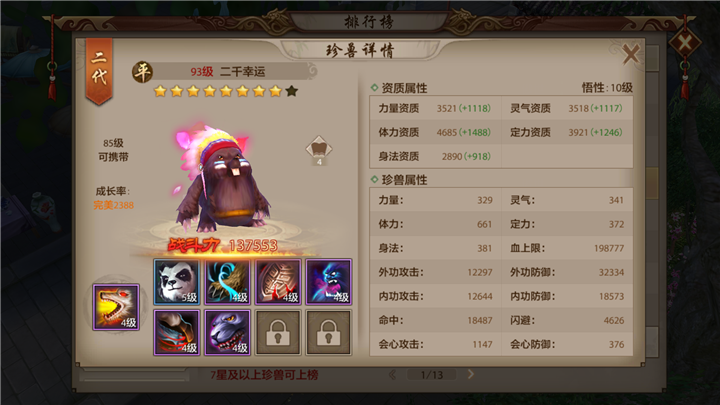The width and height of the screenshot is (720, 405).
Task: Click the star rating row
Action: [226, 91]
